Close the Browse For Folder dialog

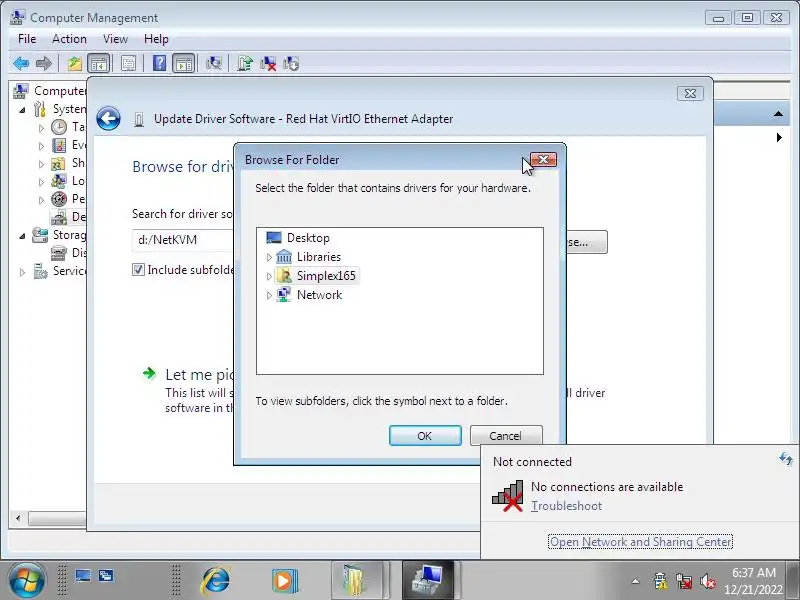543,160
